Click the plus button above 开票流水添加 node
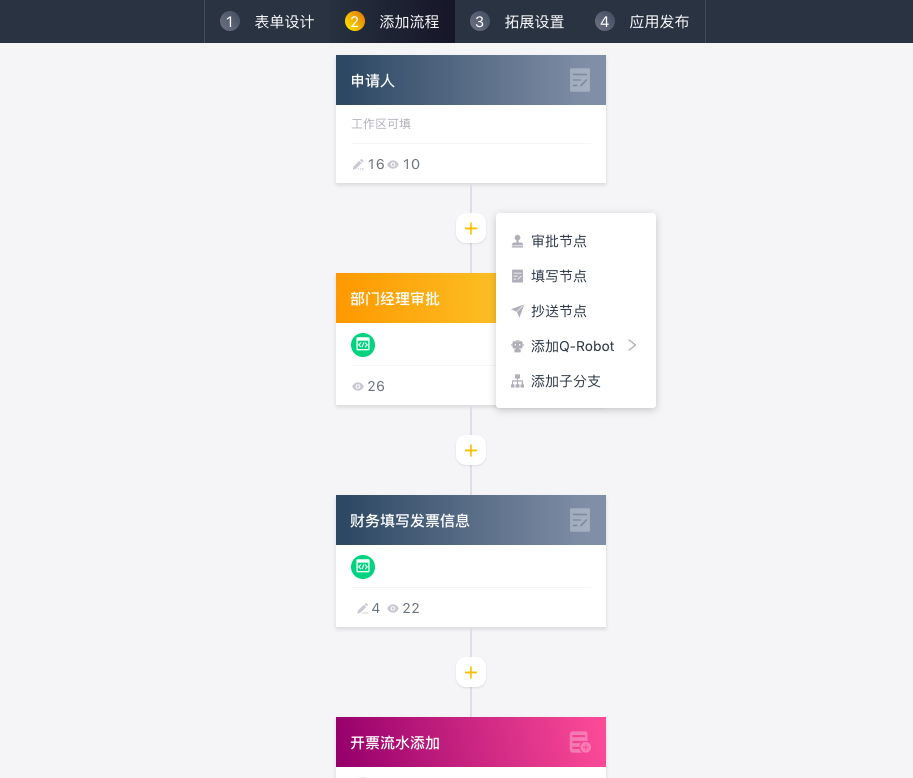This screenshot has height=778, width=913. [x=471, y=673]
